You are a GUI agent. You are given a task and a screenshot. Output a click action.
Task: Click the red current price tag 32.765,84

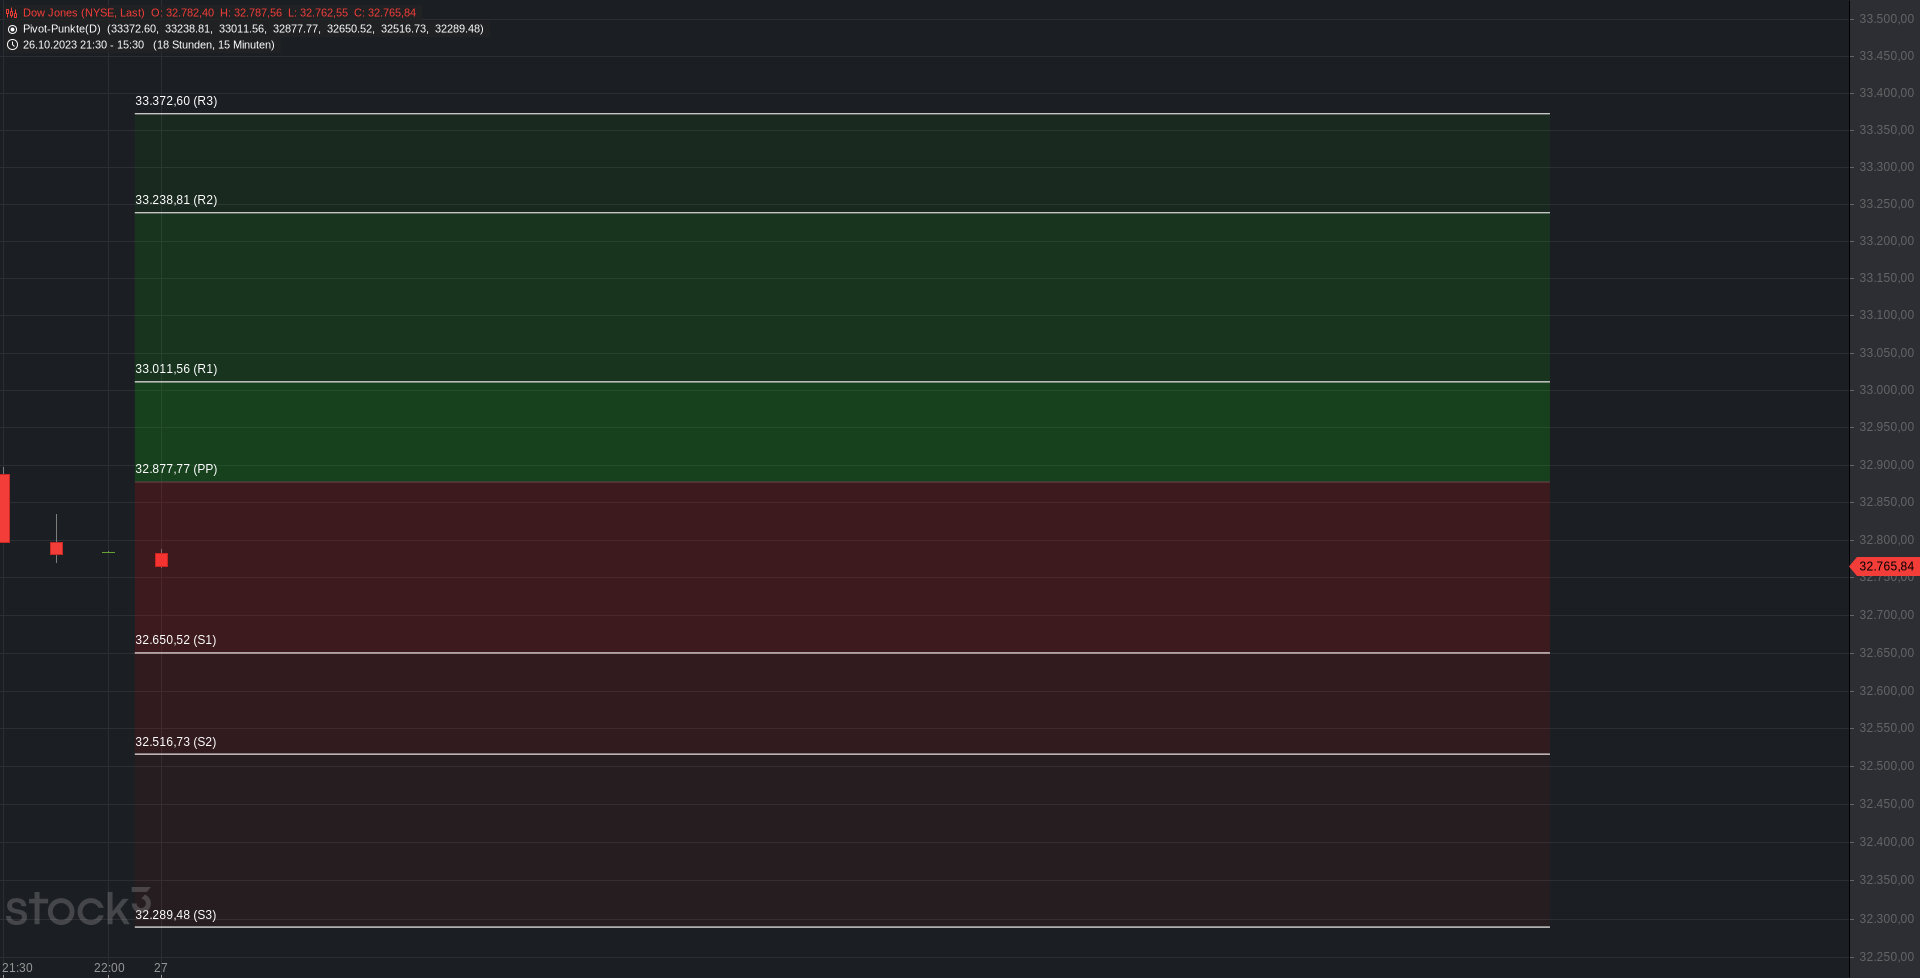click(x=1885, y=566)
